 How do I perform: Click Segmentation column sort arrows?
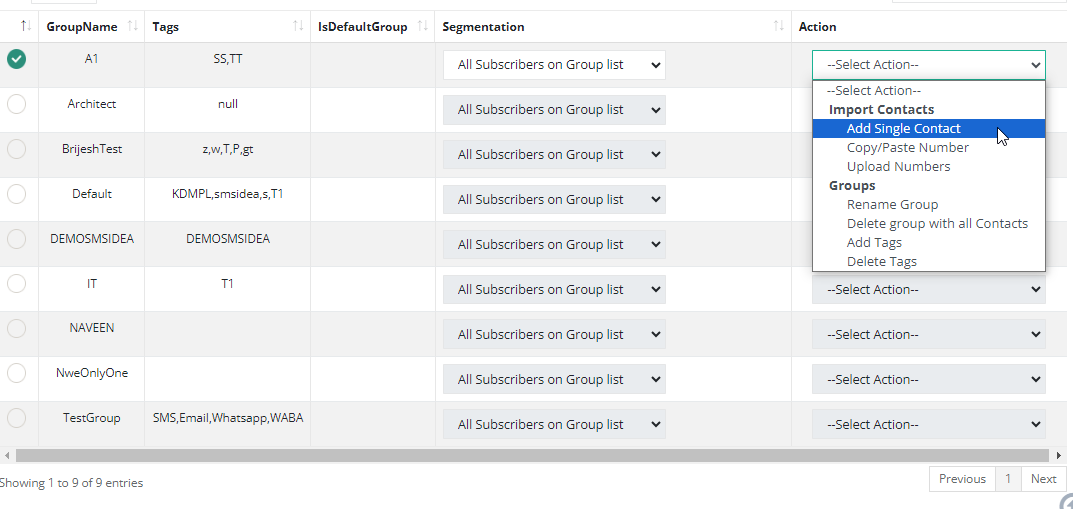(779, 27)
